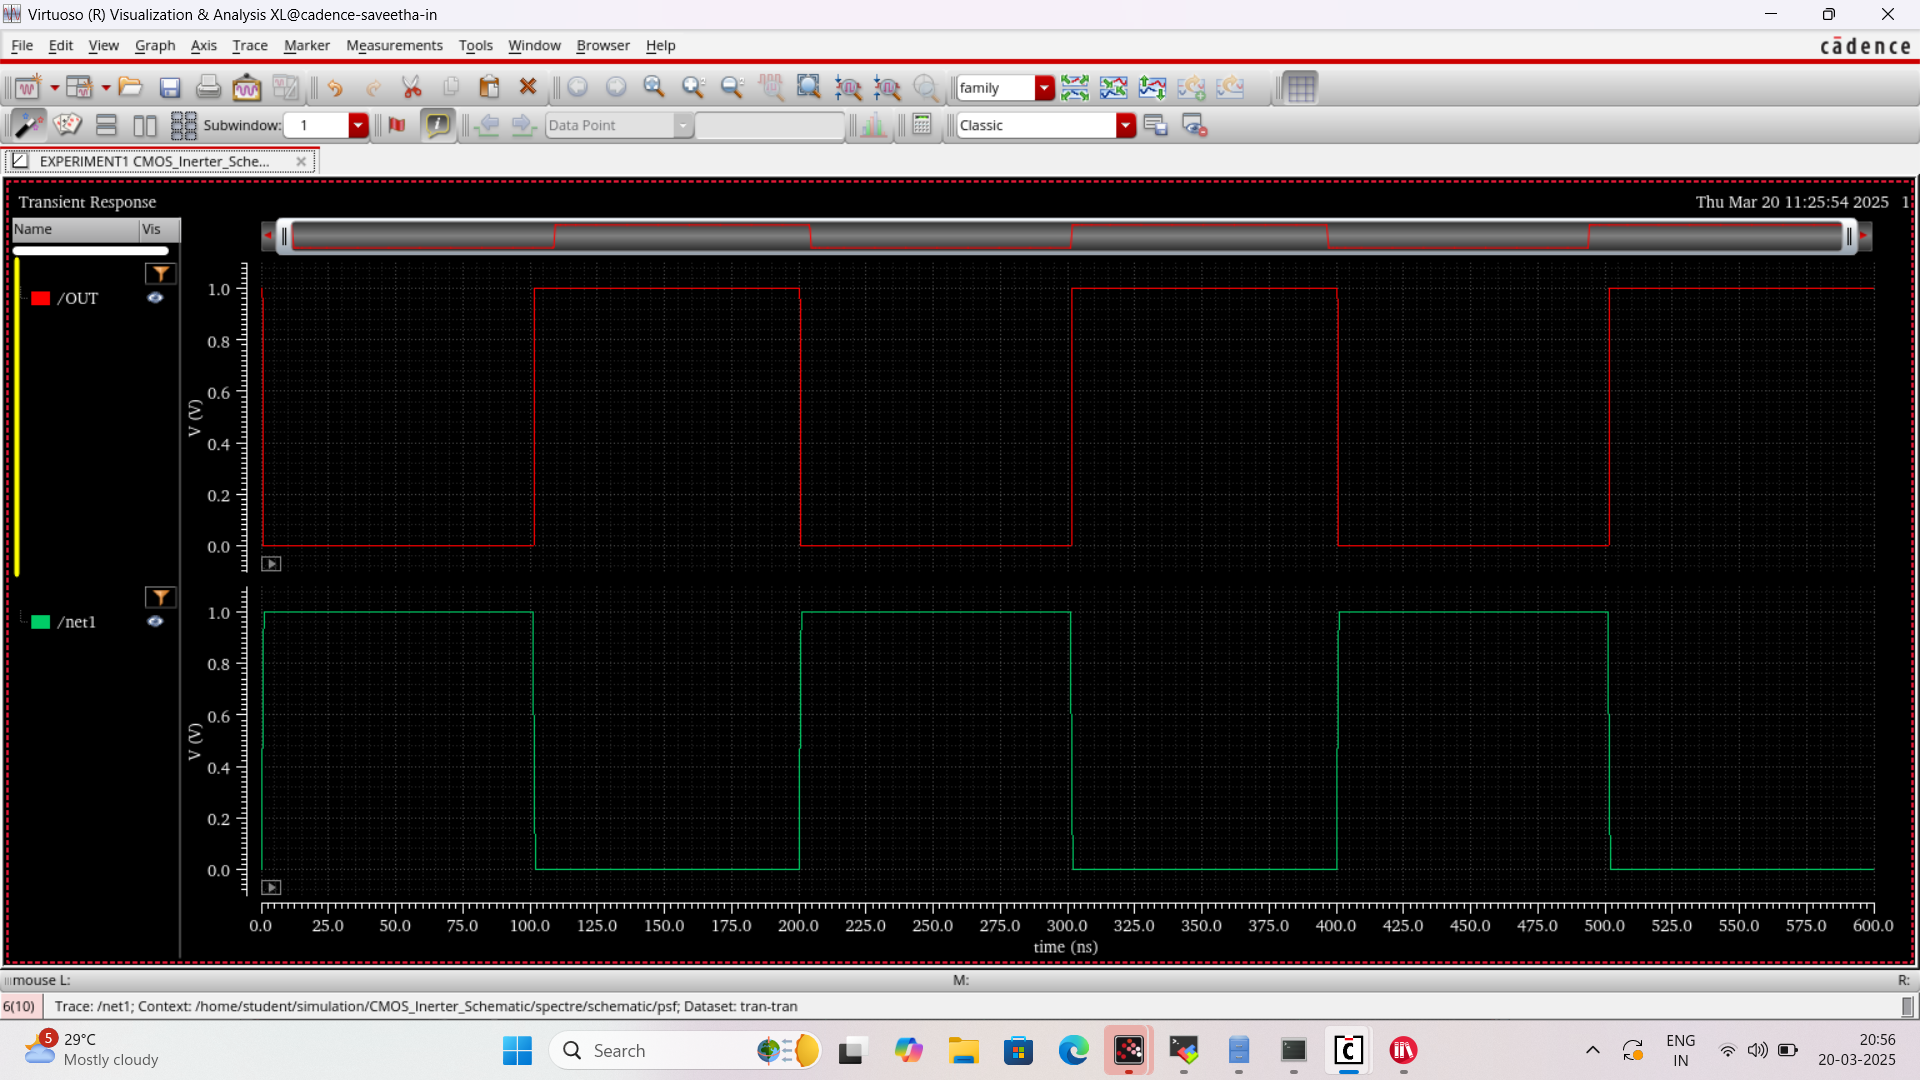Undo the last graph change
This screenshot has width=1920, height=1080.
coord(335,87)
